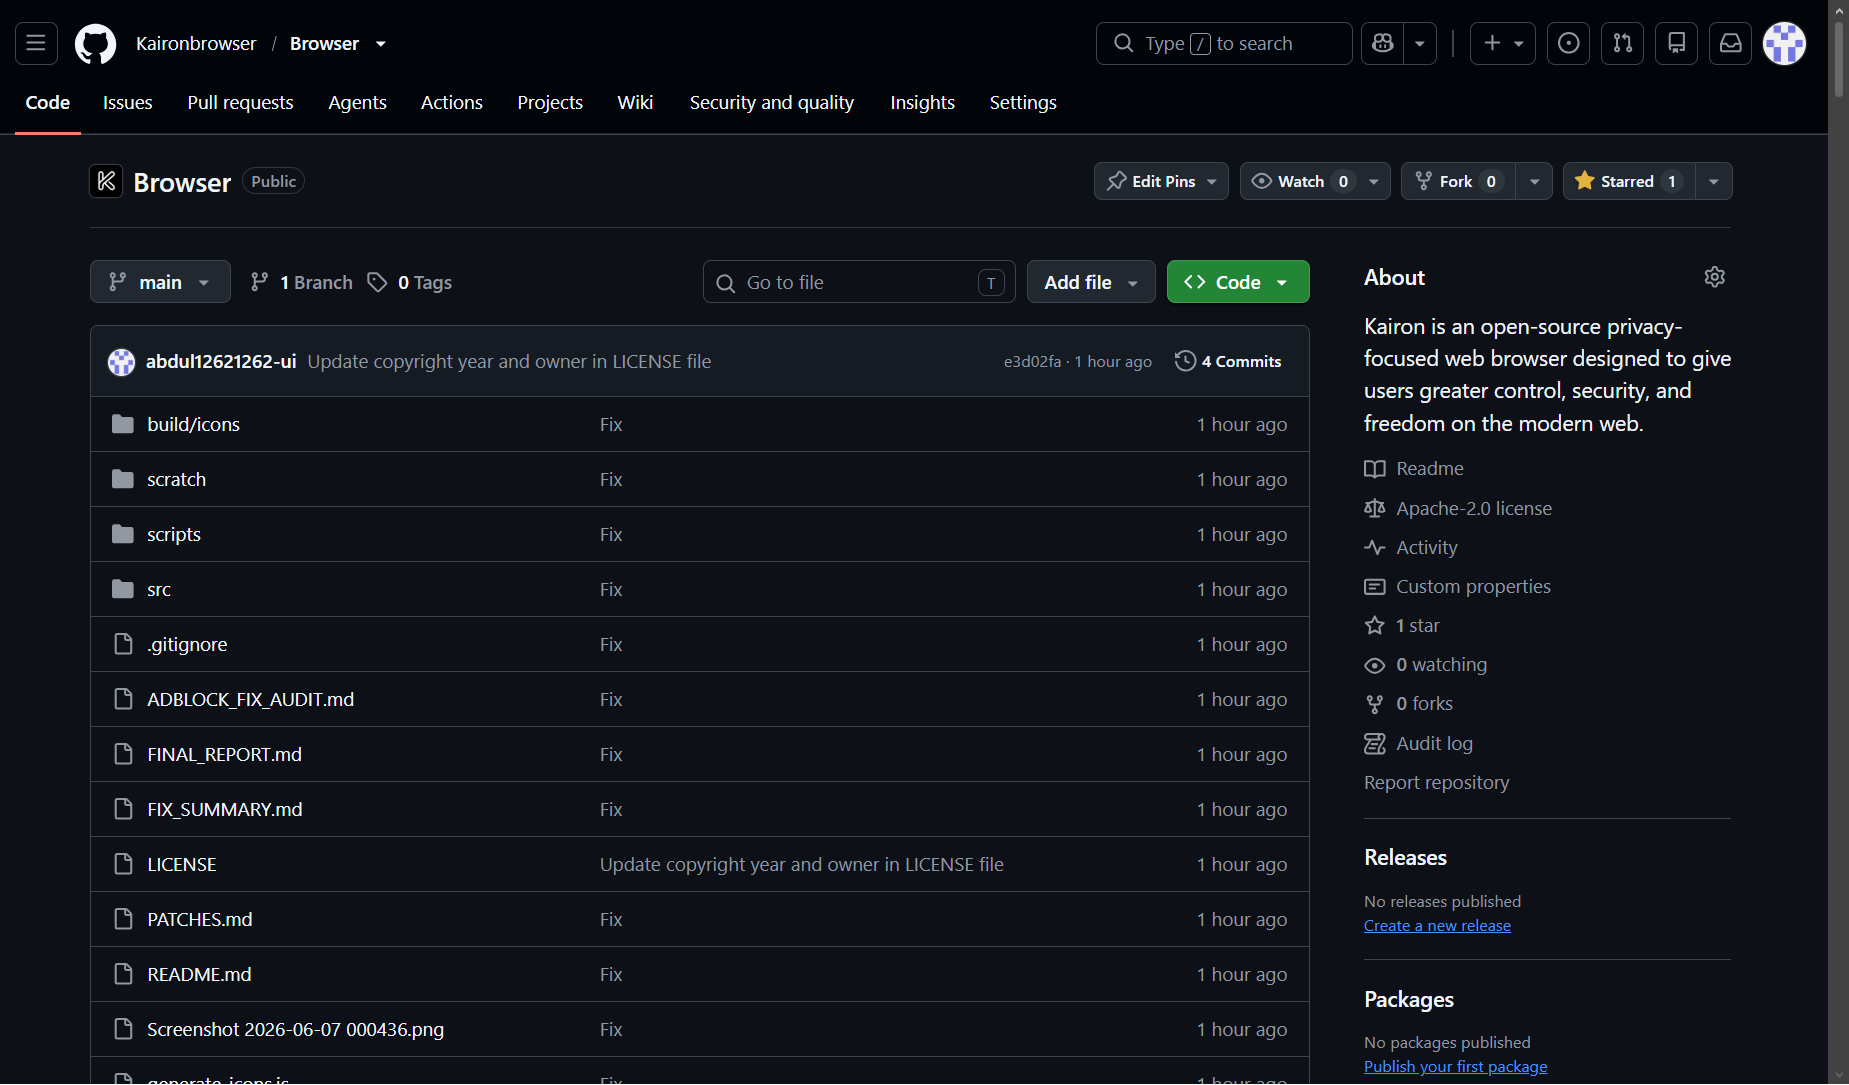This screenshot has width=1849, height=1085.
Task: Click the commit author avatar
Action: pos(122,362)
